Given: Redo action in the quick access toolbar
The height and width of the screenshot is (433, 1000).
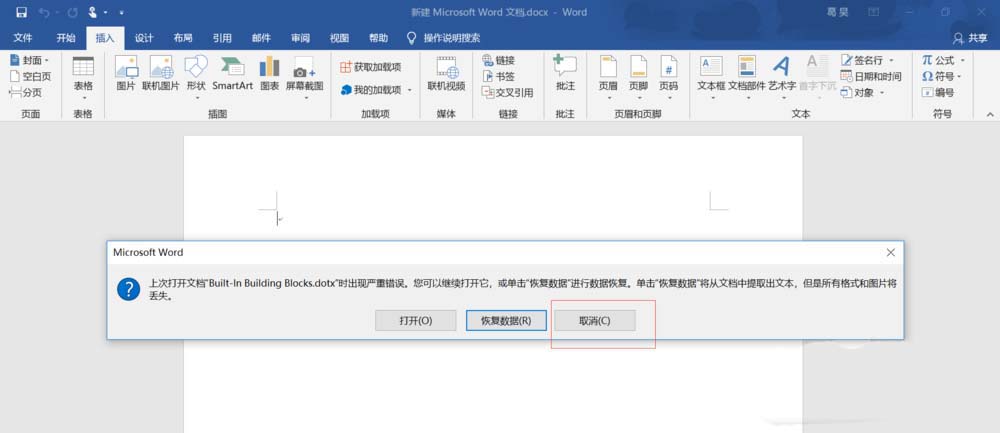Looking at the screenshot, I should pyautogui.click(x=72, y=12).
